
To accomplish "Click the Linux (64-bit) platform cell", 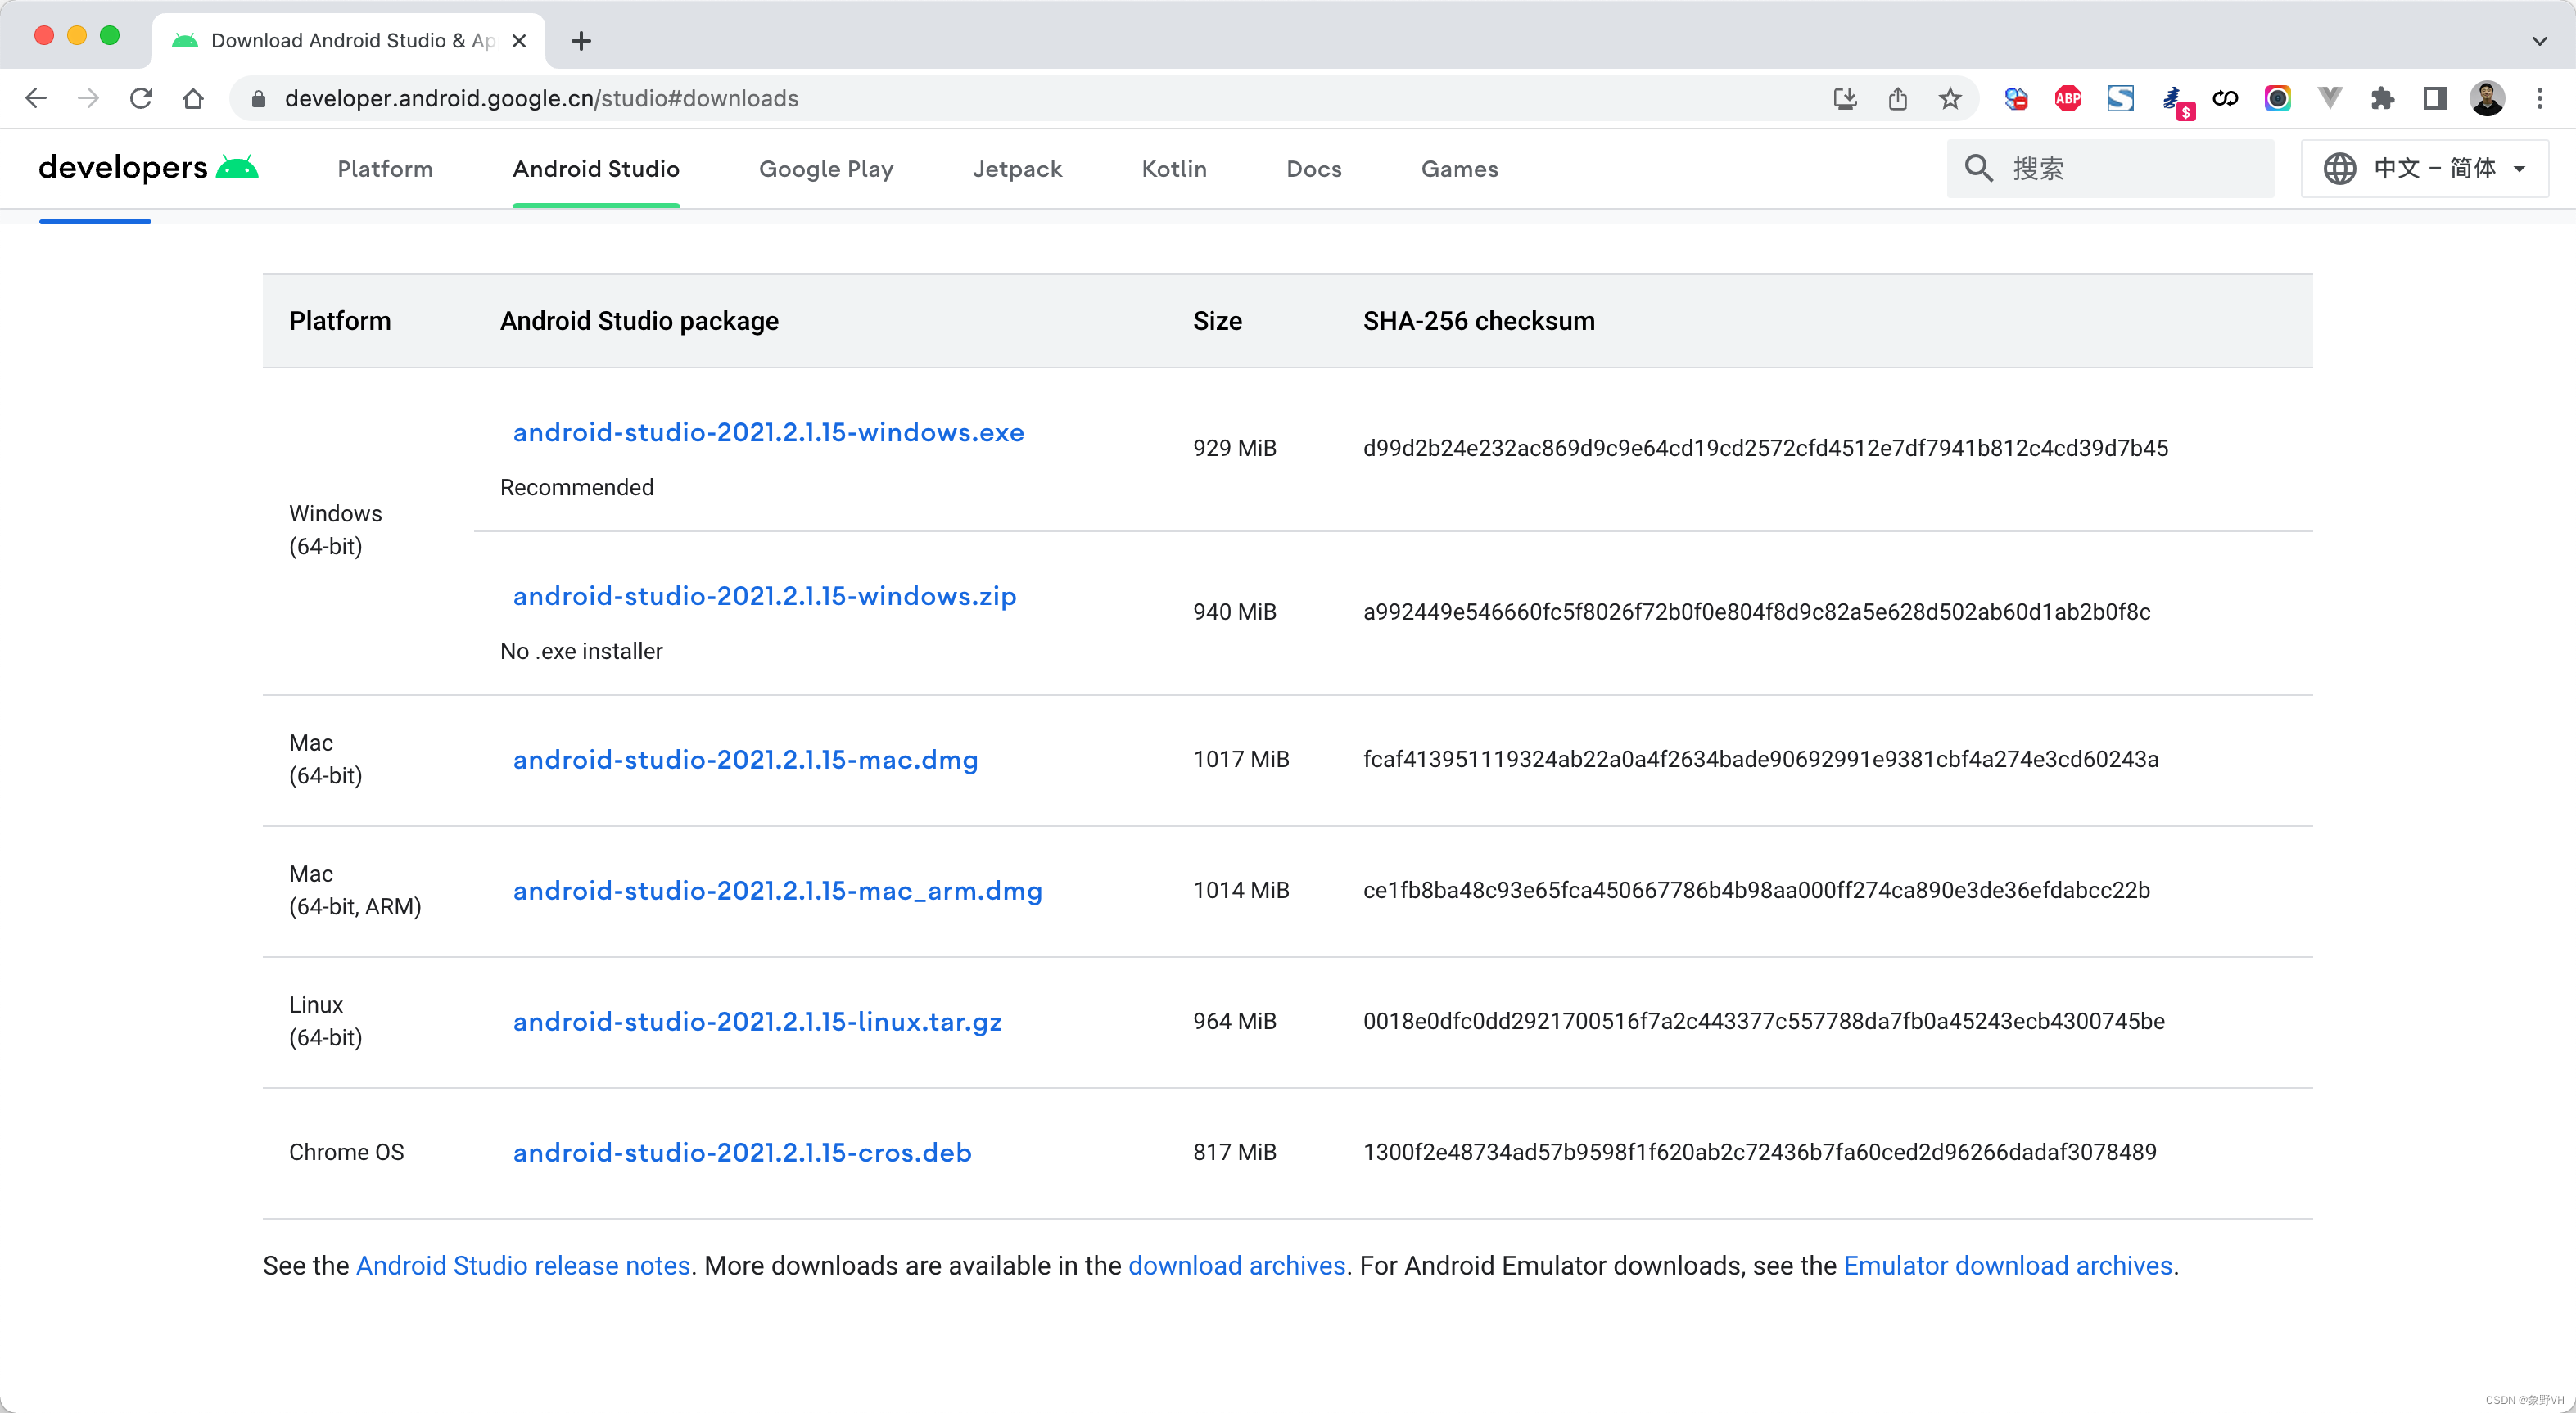I will click(325, 1021).
